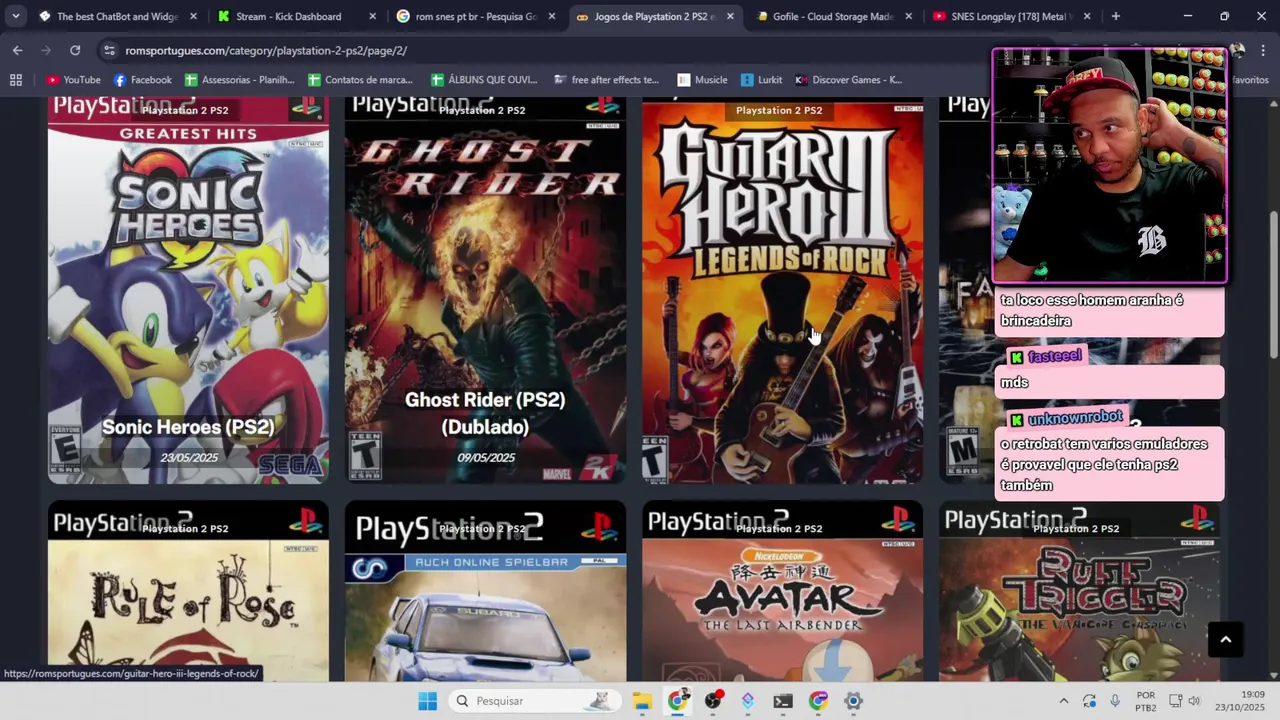Viewport: 1280px width, 720px height.
Task: Switch to The best ChatBot and Widget tab
Action: [x=118, y=16]
